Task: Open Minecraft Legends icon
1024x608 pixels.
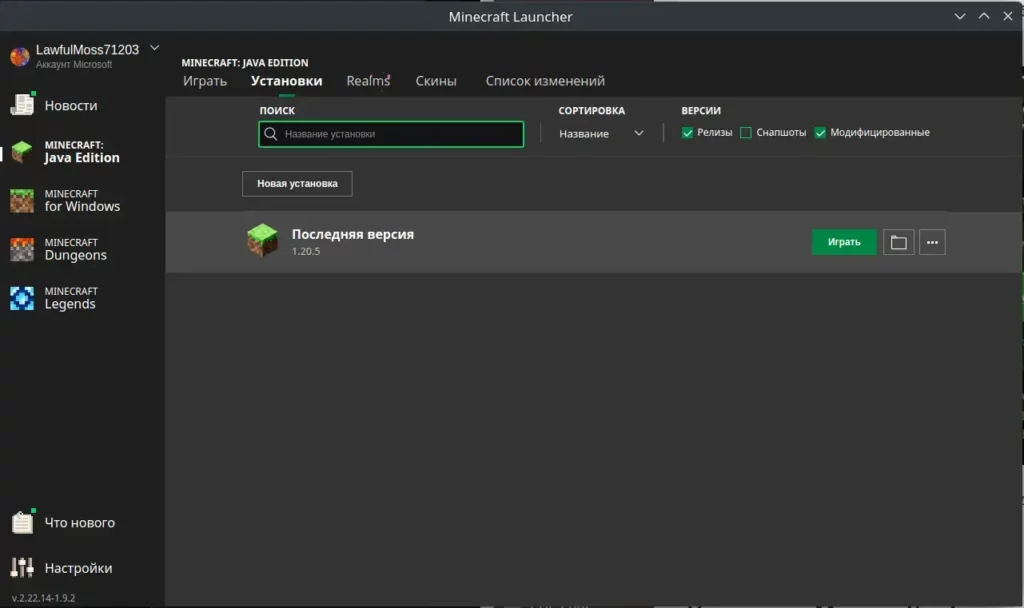Action: pos(22,298)
